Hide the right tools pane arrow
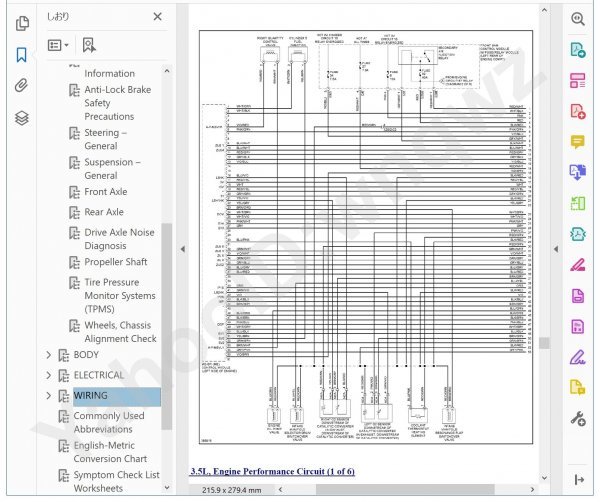Viewport: 600px width, 502px height. 556,249
